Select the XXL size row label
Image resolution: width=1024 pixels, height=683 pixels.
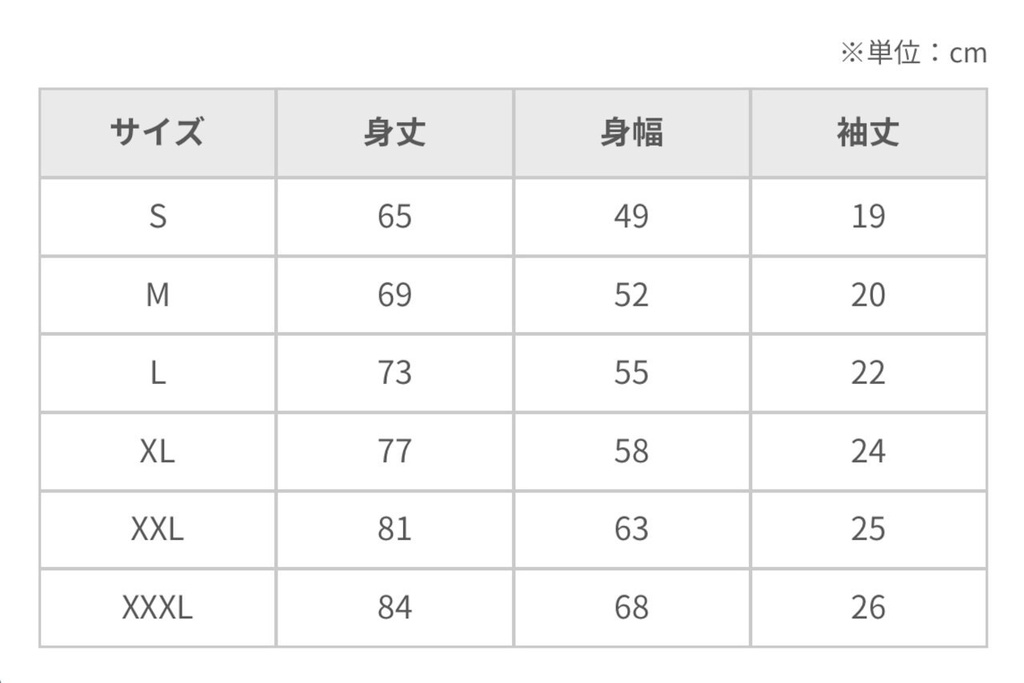(157, 529)
